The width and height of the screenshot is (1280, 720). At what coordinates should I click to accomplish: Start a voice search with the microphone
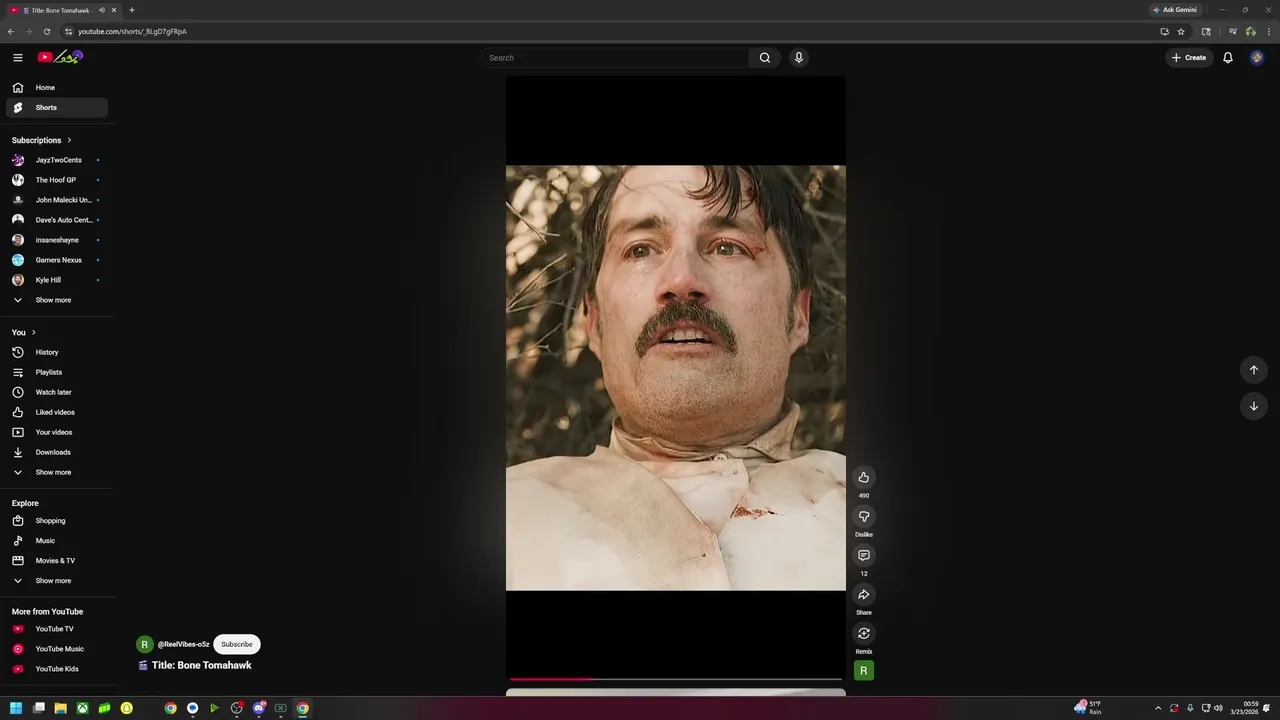pos(798,58)
